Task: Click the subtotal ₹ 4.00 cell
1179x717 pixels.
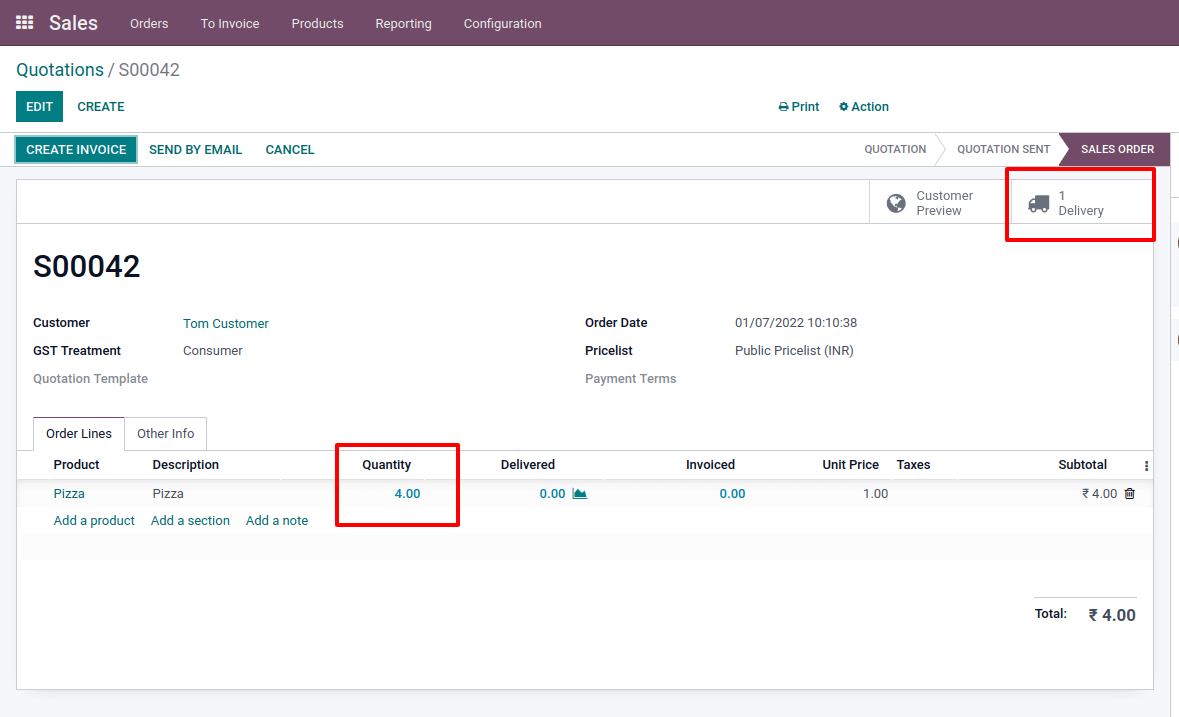Action: point(1099,494)
